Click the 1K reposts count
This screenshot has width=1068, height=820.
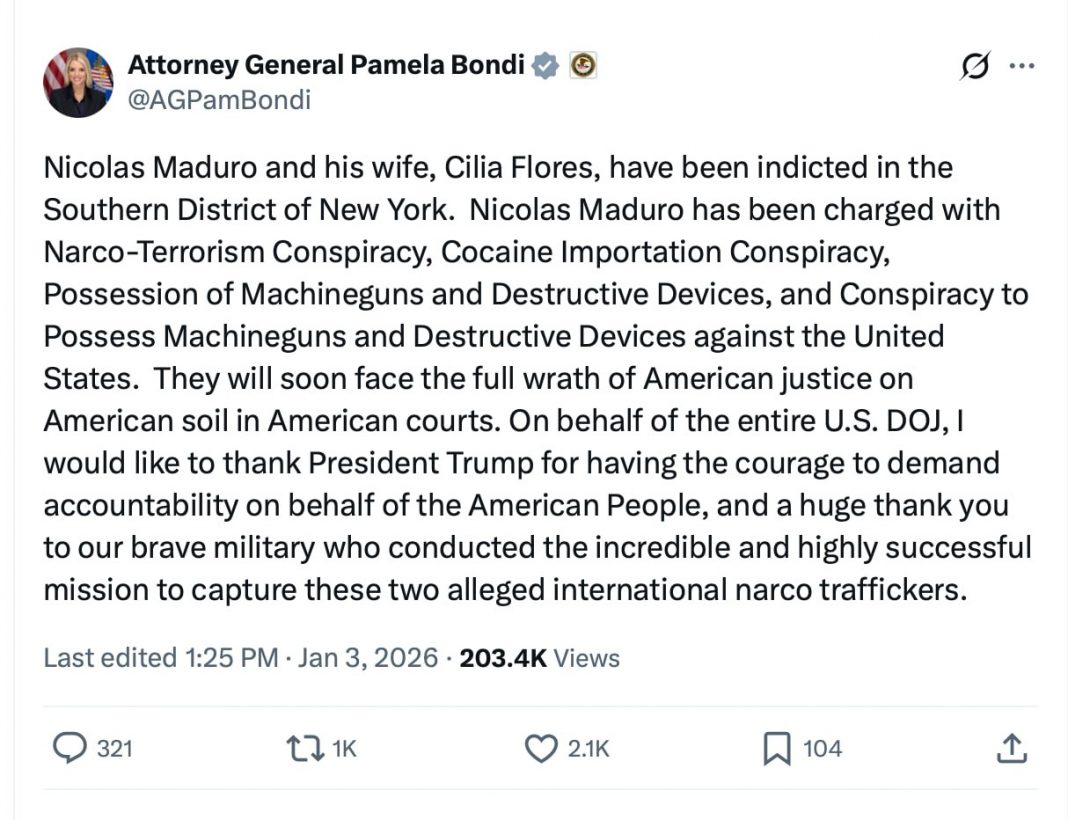coord(343,748)
